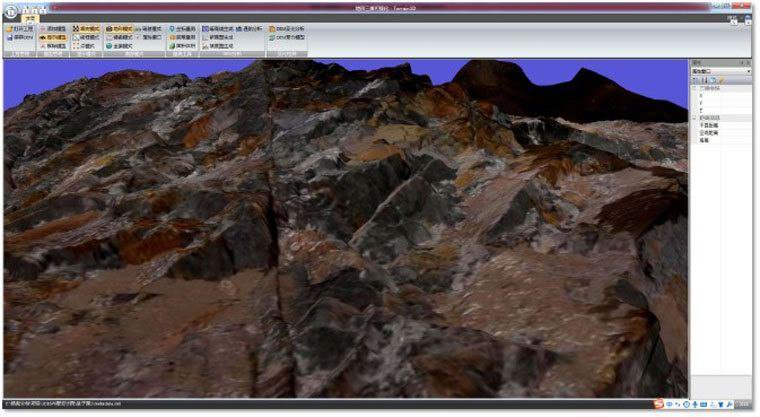Select the highlighted 填充模式 fill mode
Viewport: 760px width, 417px height.
86,29
